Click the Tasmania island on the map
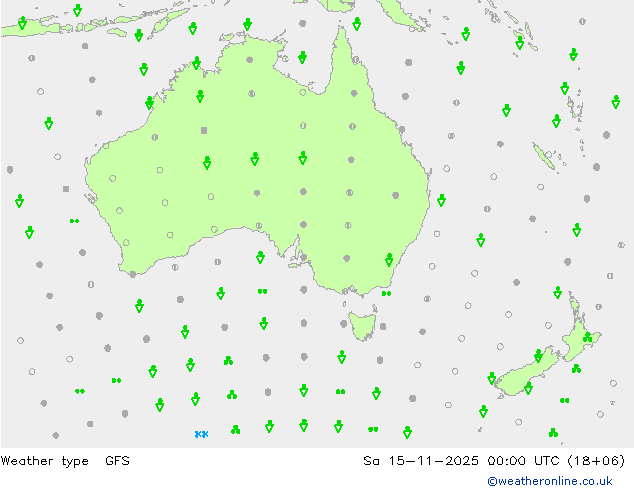Image resolution: width=634 pixels, height=490 pixels. coord(362,325)
